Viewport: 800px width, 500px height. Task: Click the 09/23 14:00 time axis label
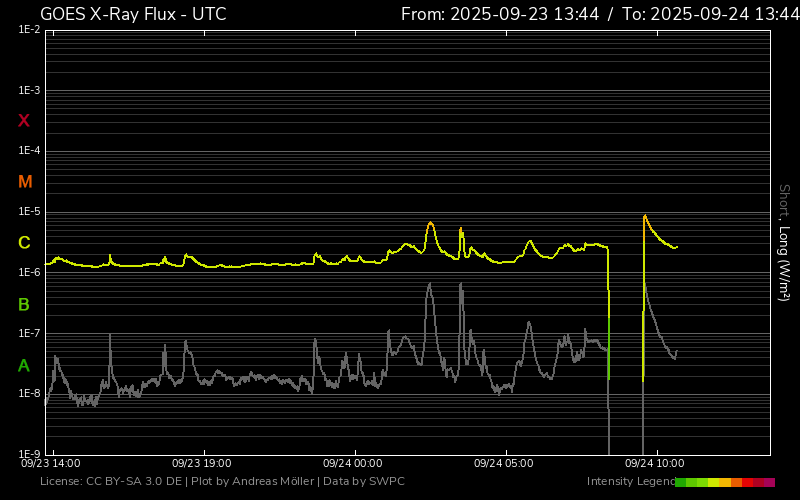(51, 464)
